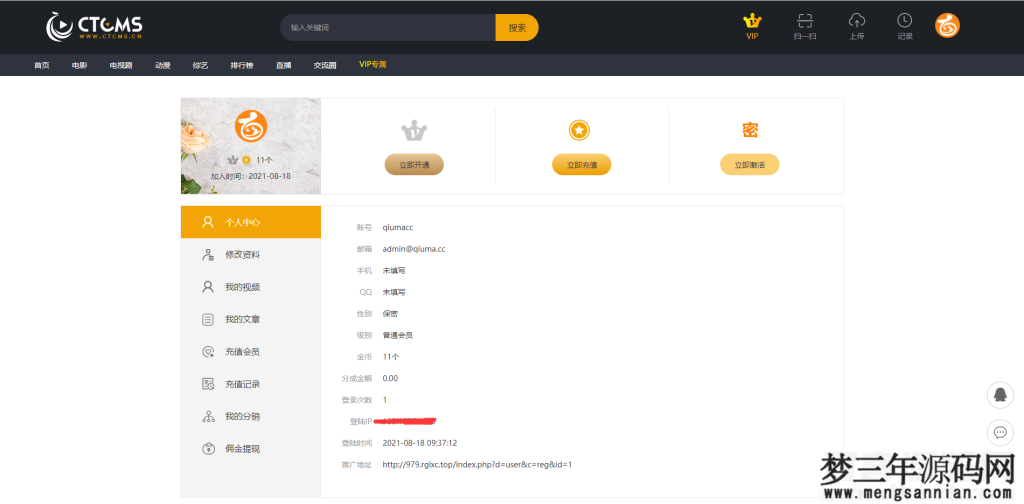The height and width of the screenshot is (504, 1024).
Task: Focus the keyword search input field
Action: point(388,27)
